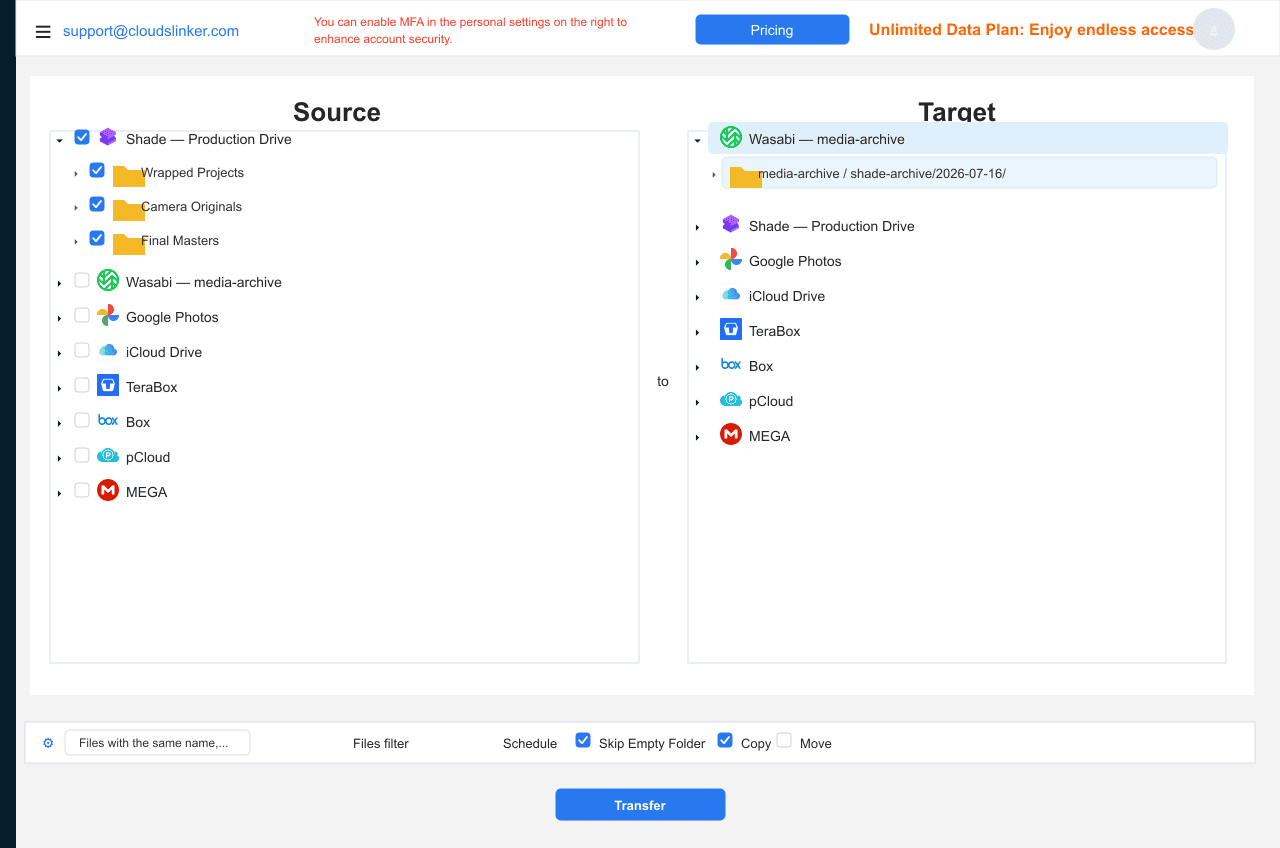Open the hamburger menu icon

43,32
